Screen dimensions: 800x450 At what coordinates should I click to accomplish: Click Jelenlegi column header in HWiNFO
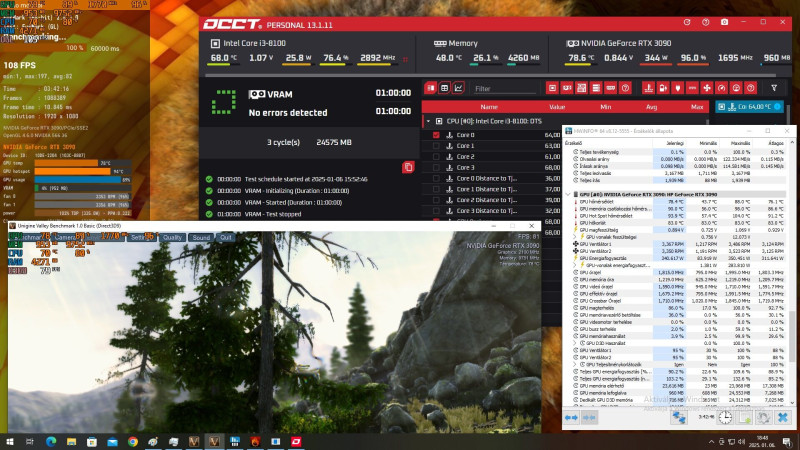pos(675,143)
